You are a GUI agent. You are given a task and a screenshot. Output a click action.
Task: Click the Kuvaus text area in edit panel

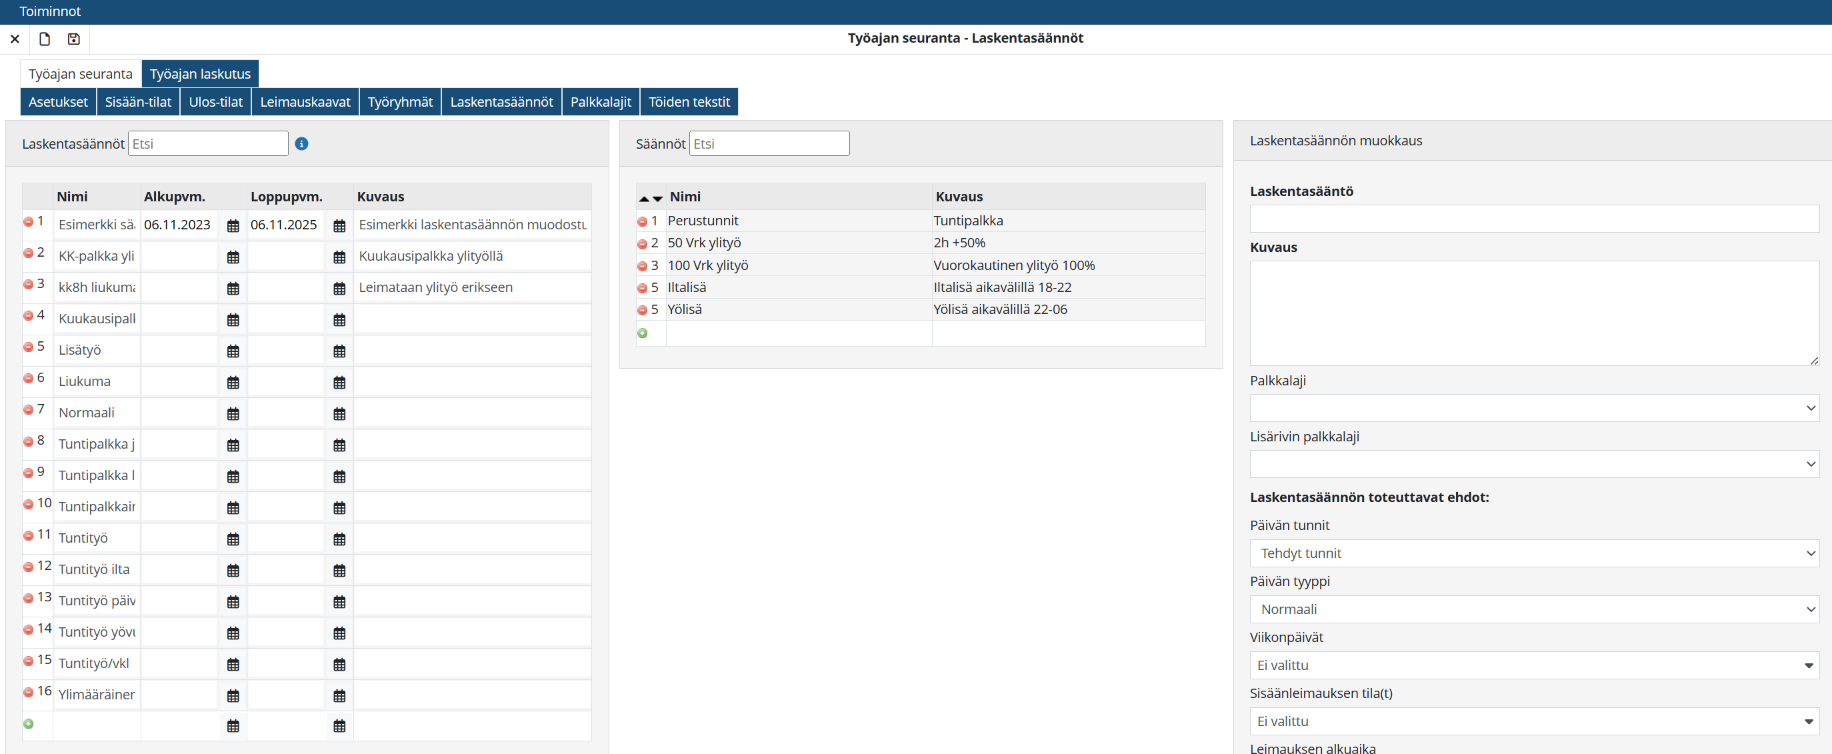[x=1533, y=313]
